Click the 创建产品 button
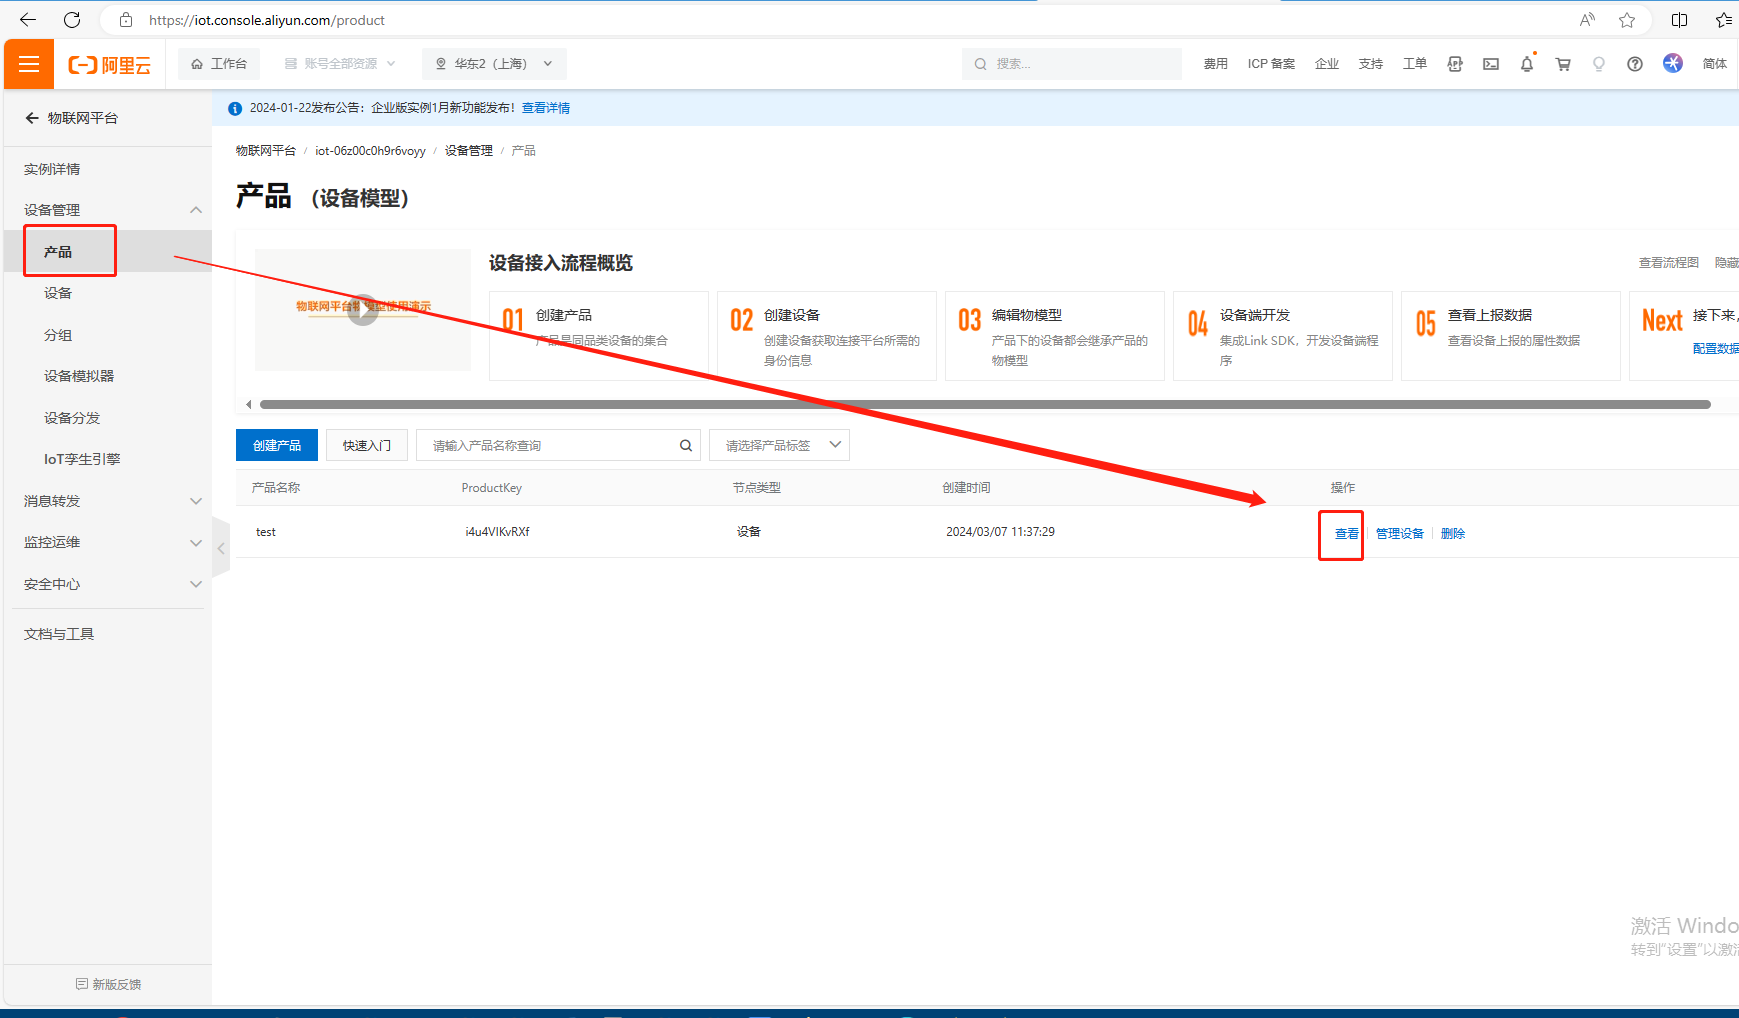Image resolution: width=1739 pixels, height=1018 pixels. tap(277, 446)
